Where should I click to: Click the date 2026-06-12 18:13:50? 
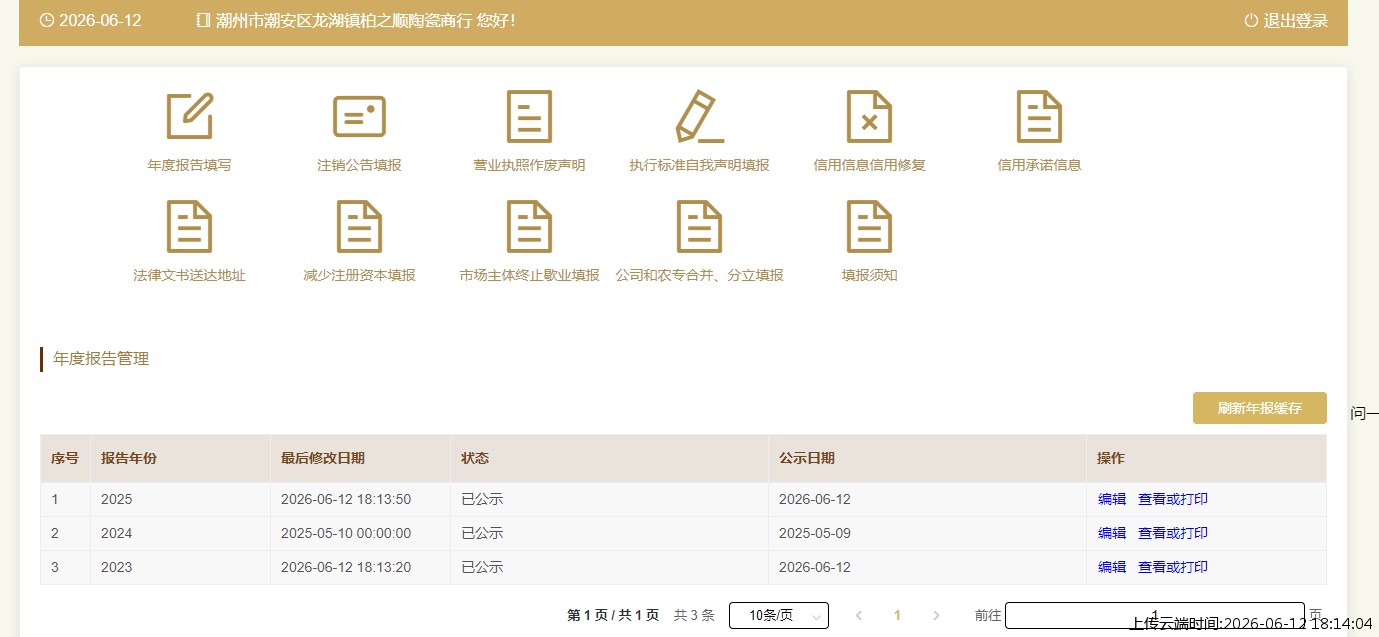coord(346,499)
